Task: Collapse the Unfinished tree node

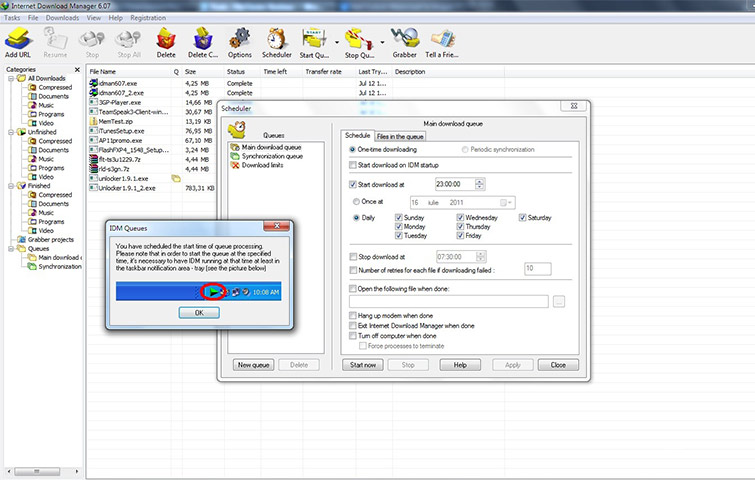Action: tap(11, 132)
